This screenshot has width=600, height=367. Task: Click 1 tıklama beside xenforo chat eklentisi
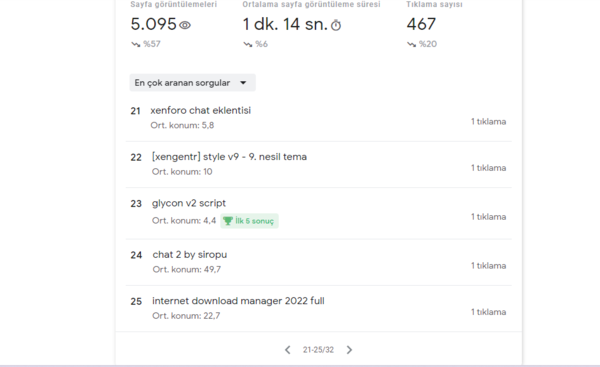tap(488, 122)
